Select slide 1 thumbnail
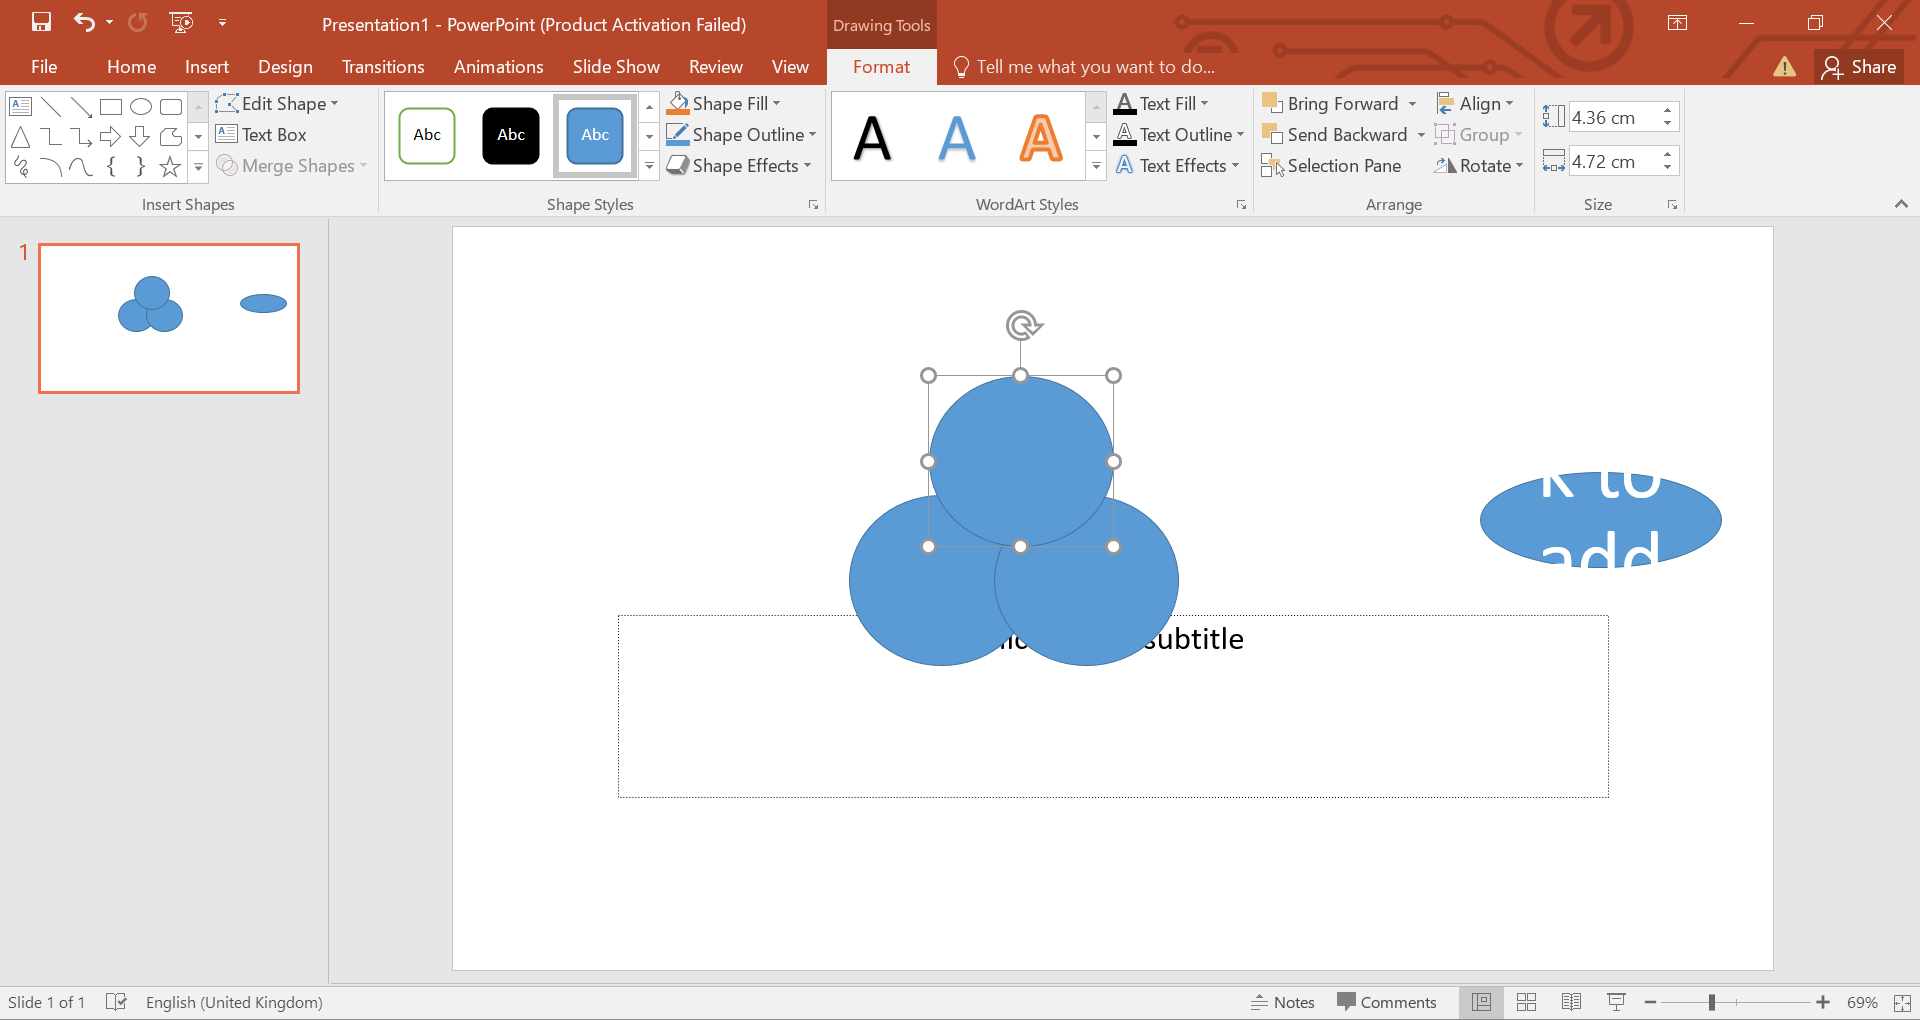The height and width of the screenshot is (1020, 1920). coord(169,318)
